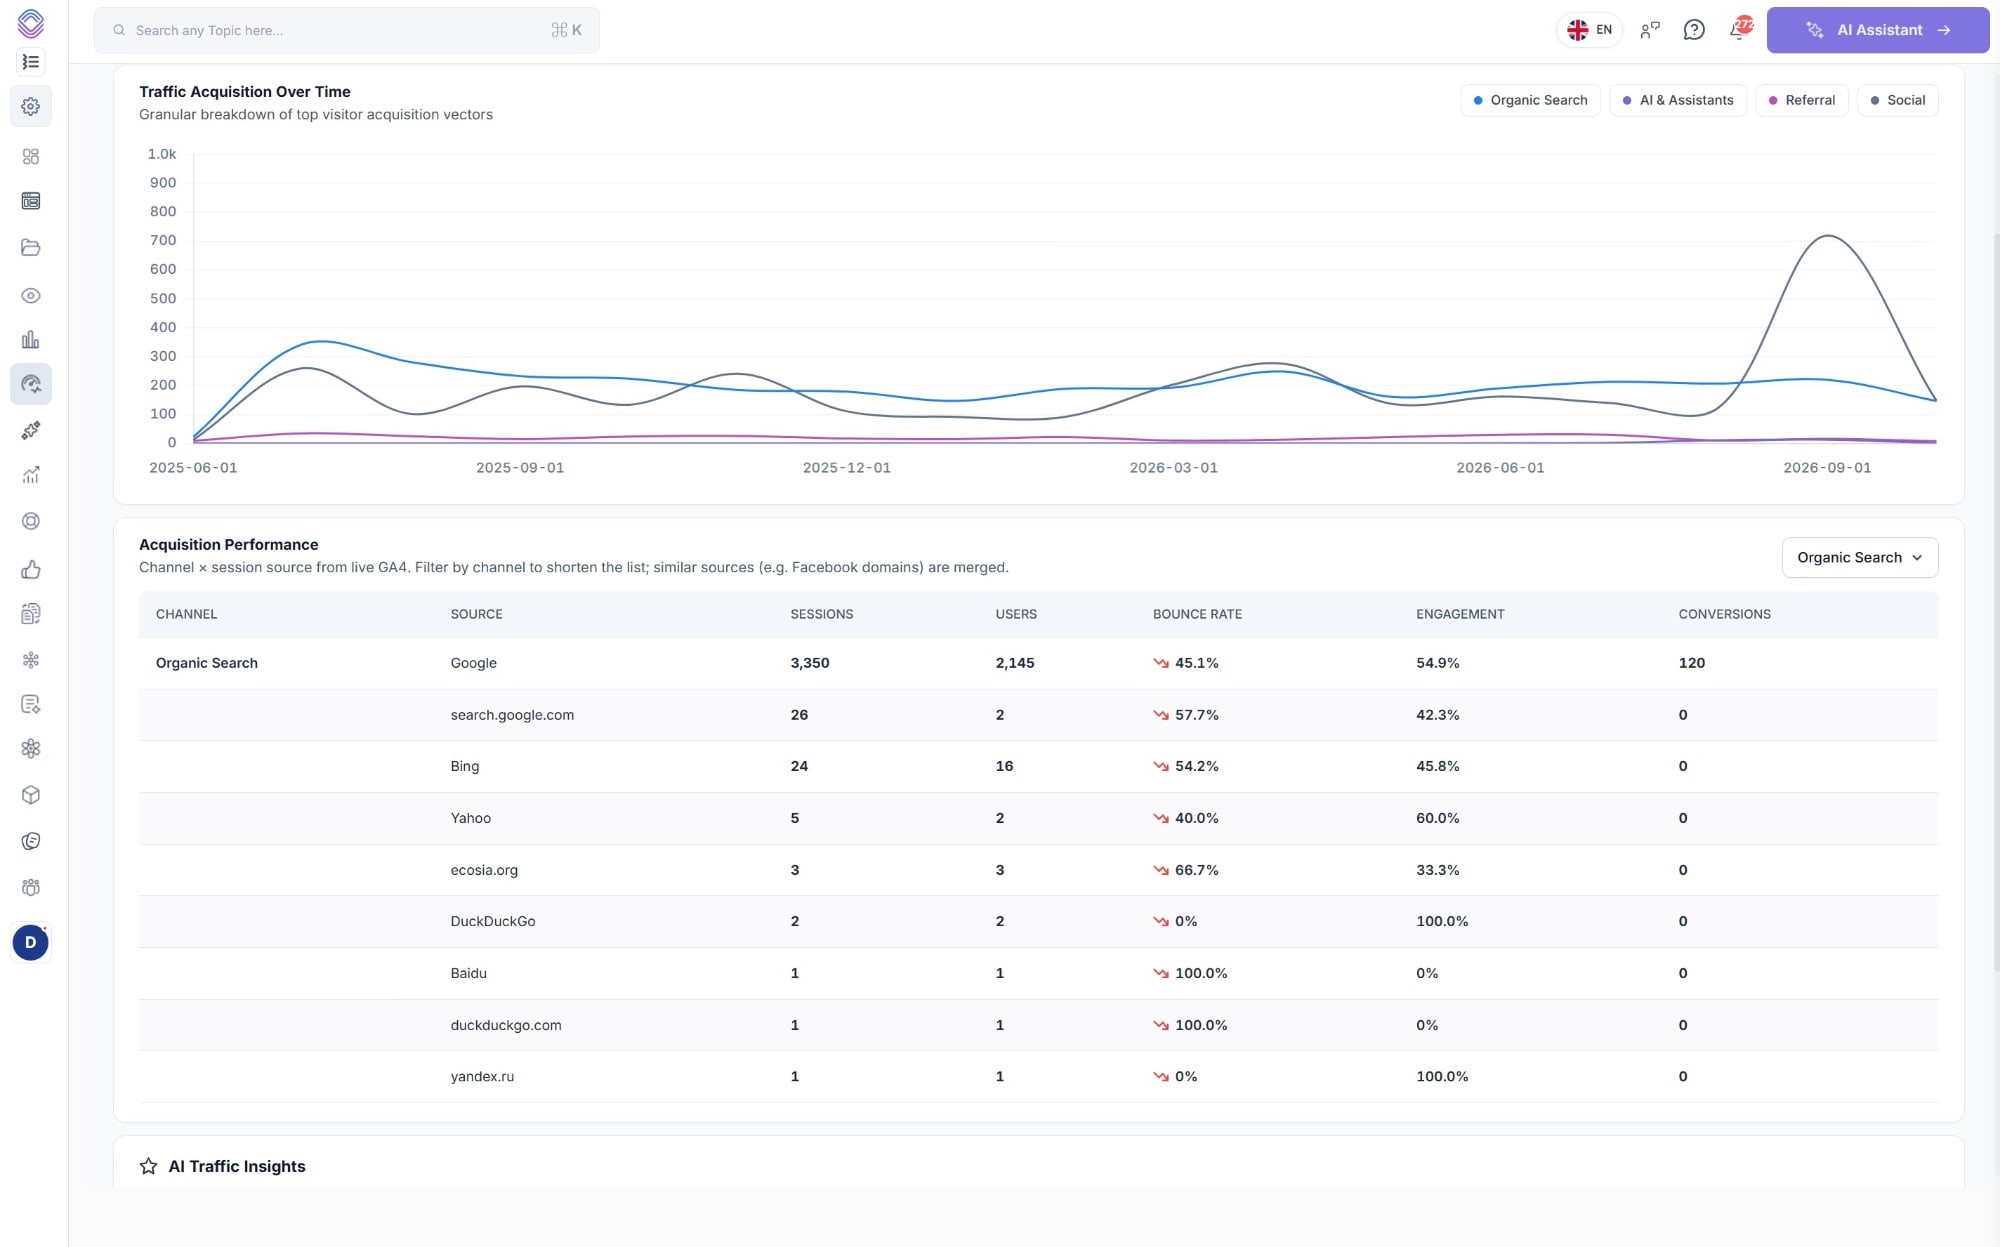
Task: Toggle the Social chart series
Action: (1898, 100)
